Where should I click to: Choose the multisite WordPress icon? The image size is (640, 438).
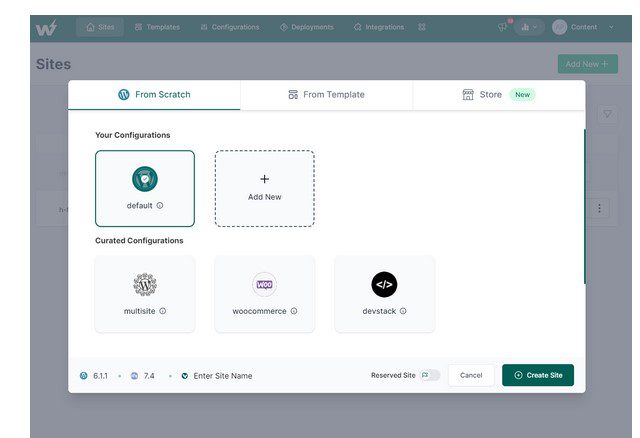[x=145, y=284]
